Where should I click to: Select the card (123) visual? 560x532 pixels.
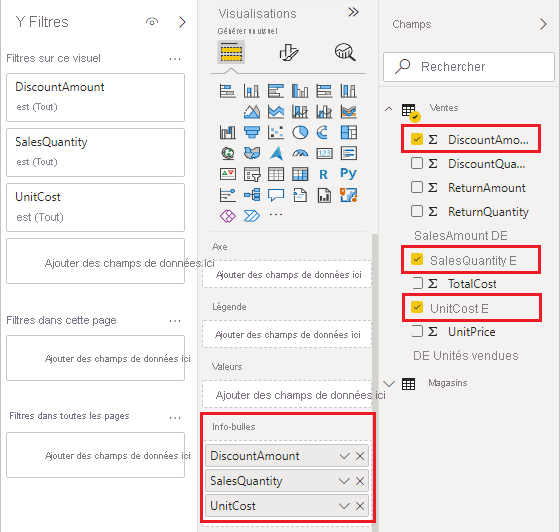(324, 154)
